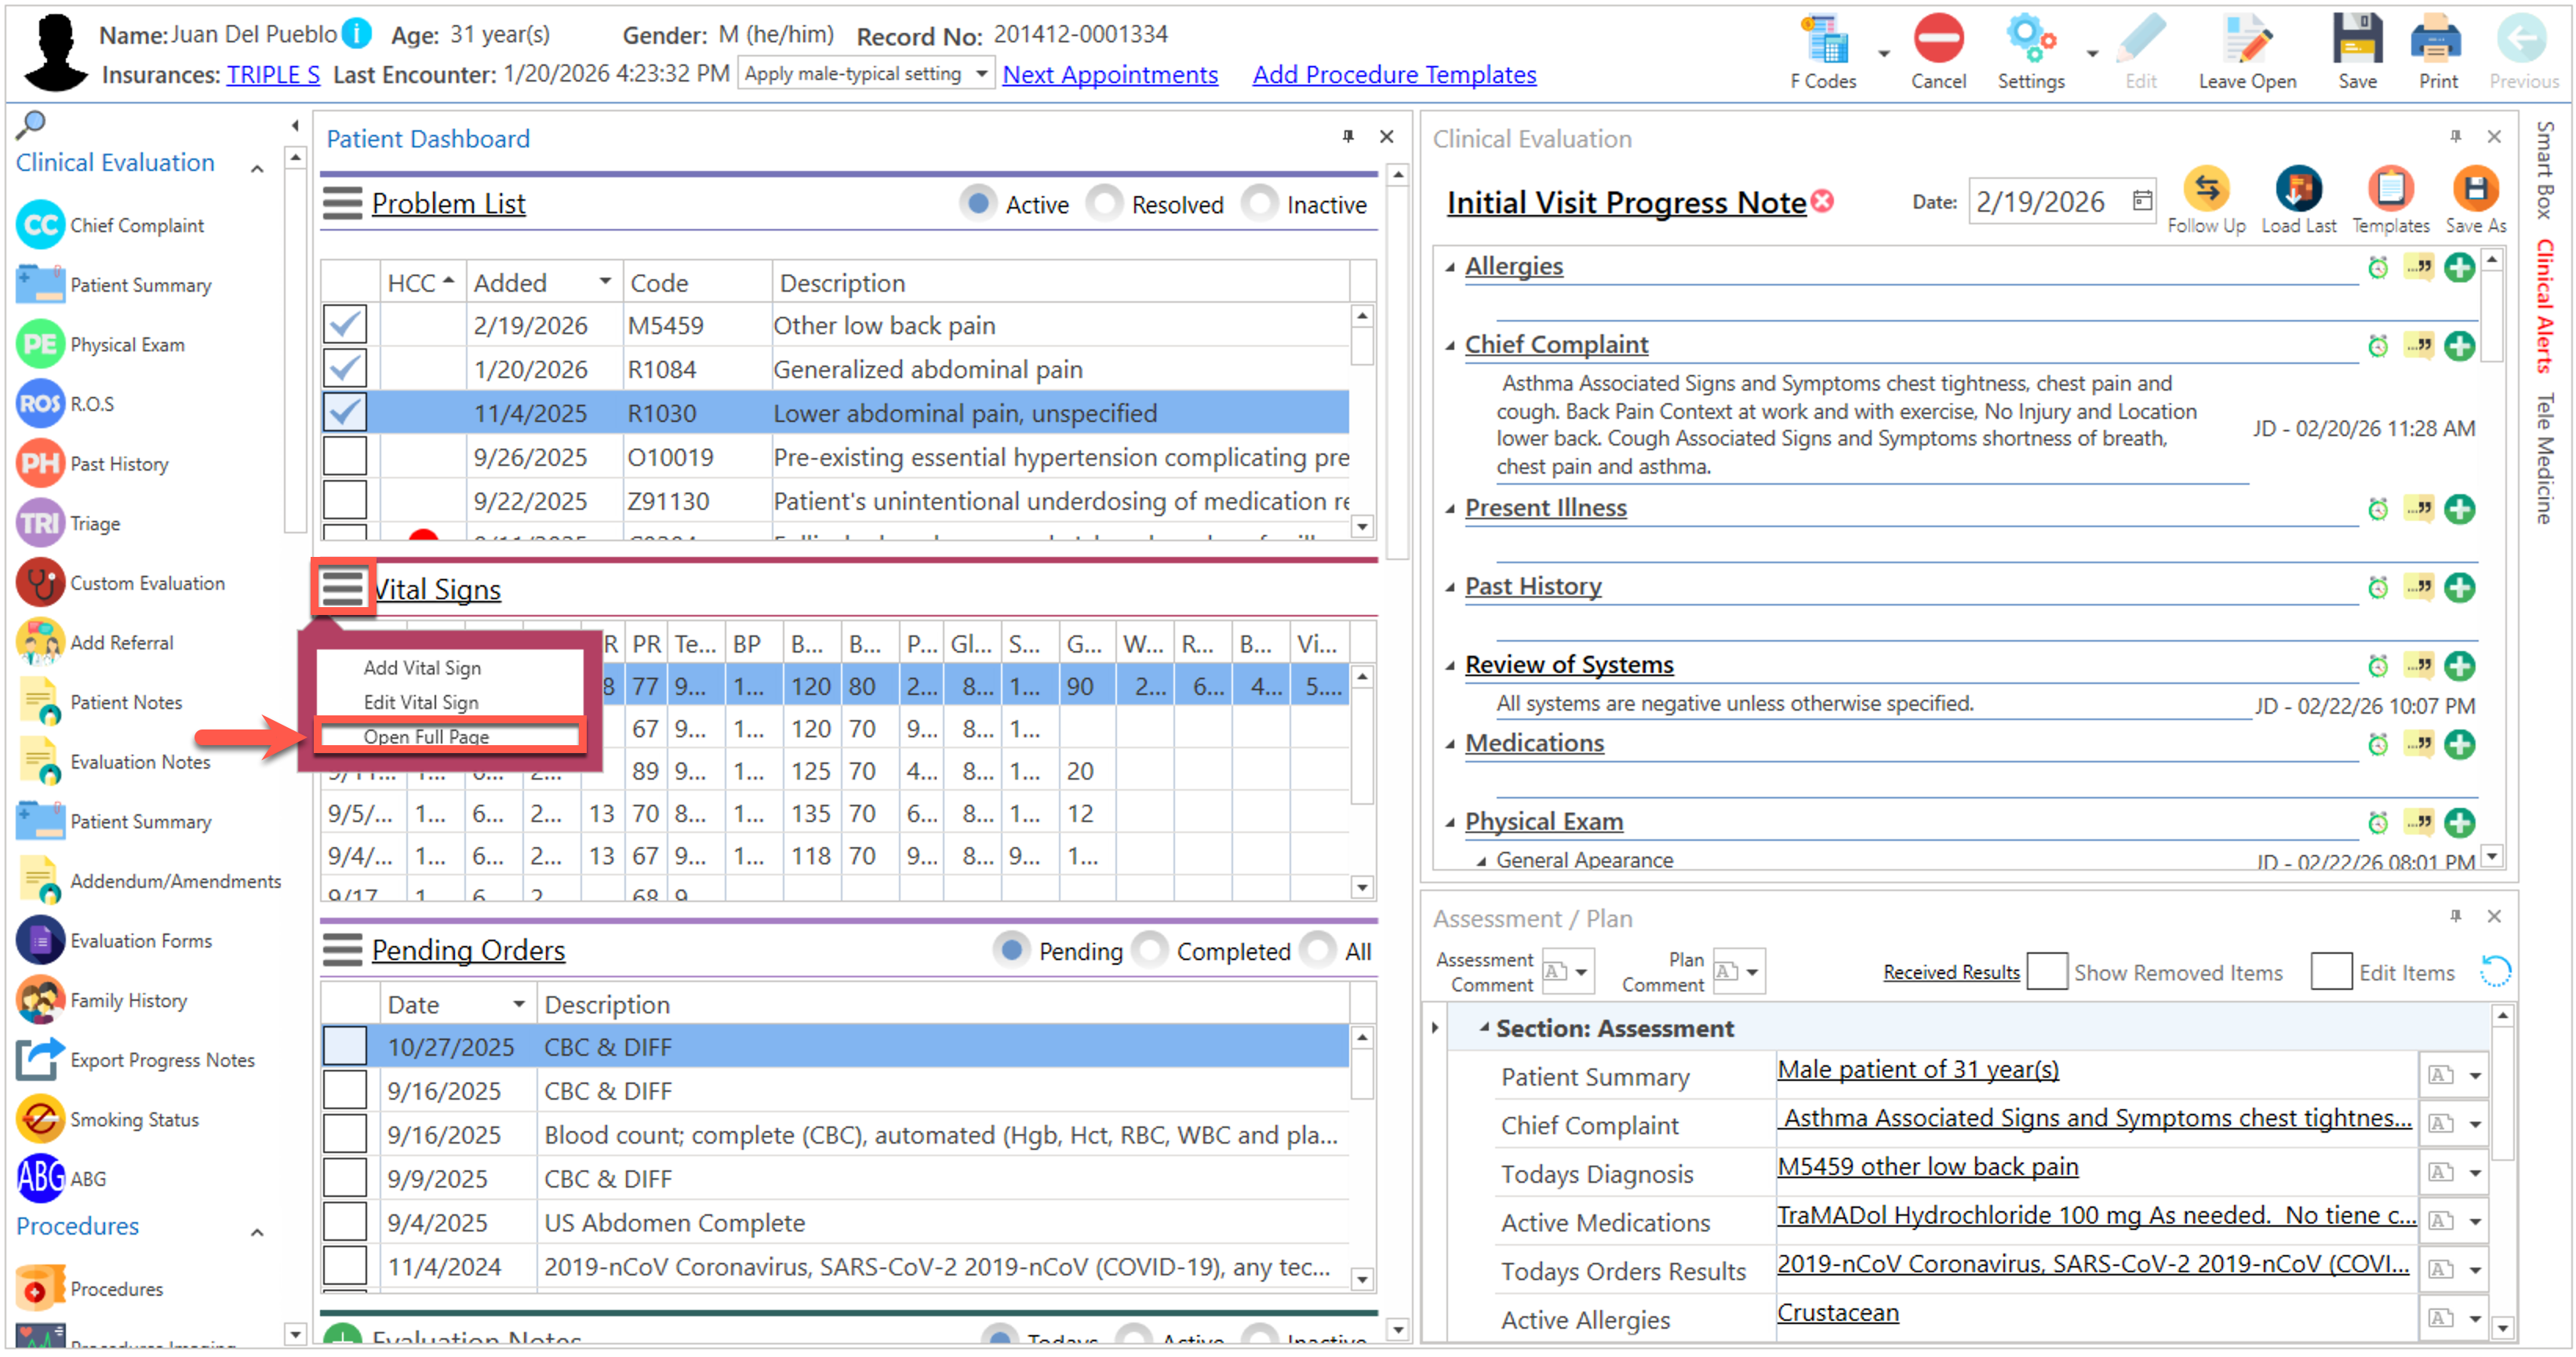Click the Load Last icon

2297,189
